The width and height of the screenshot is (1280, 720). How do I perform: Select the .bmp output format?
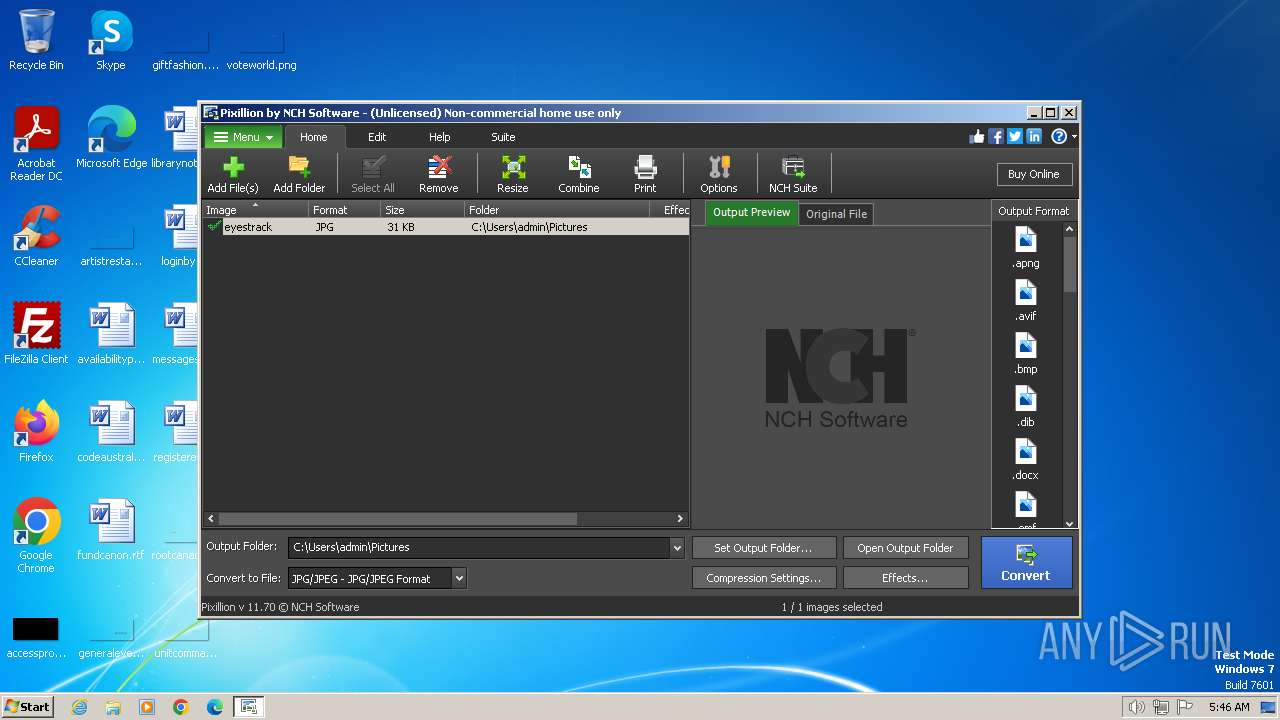pyautogui.click(x=1026, y=353)
